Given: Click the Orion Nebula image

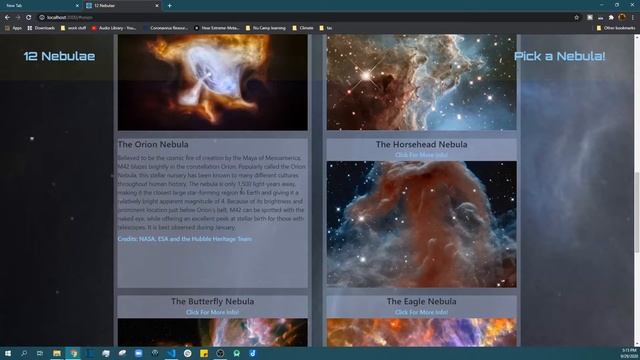Looking at the screenshot, I should [x=213, y=82].
